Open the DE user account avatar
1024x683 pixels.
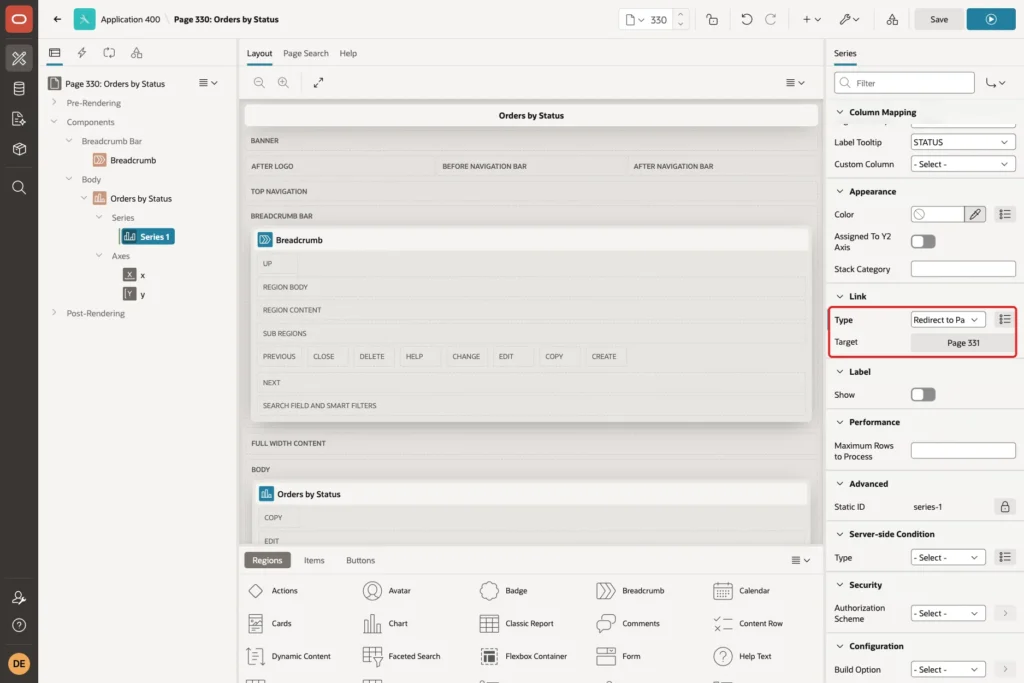[19, 663]
